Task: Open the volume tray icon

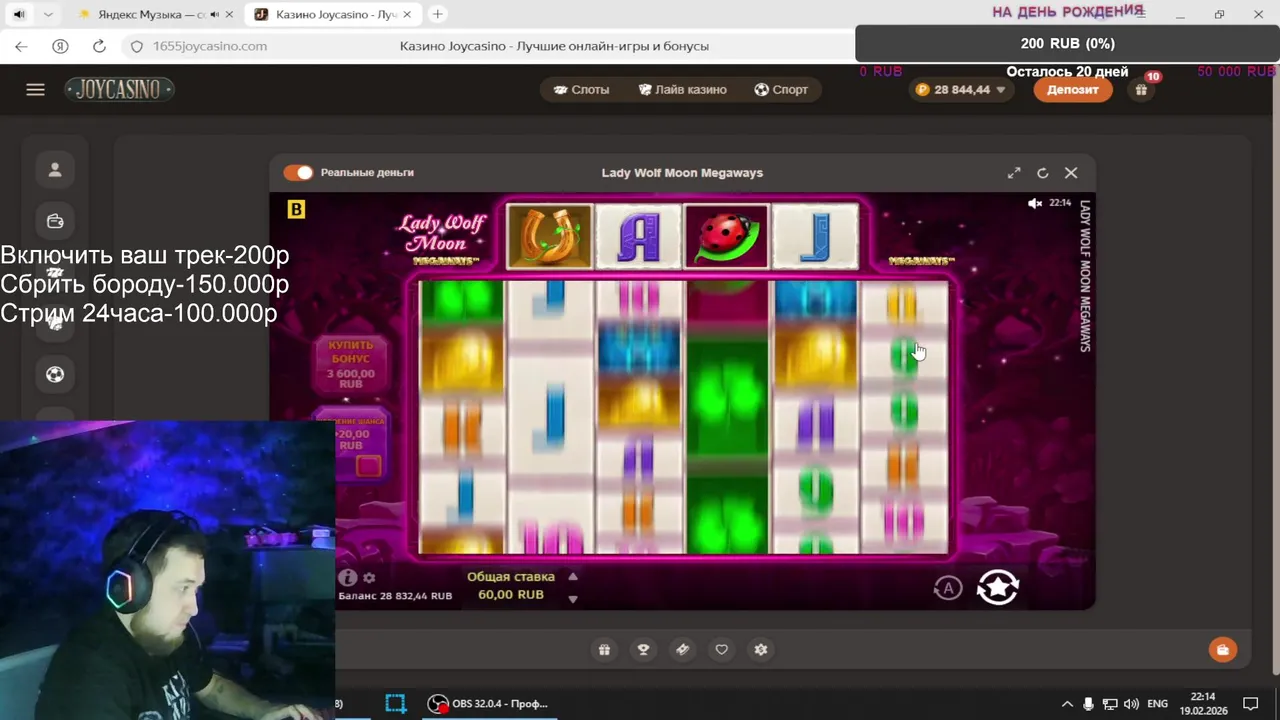Action: pyautogui.click(x=1131, y=704)
